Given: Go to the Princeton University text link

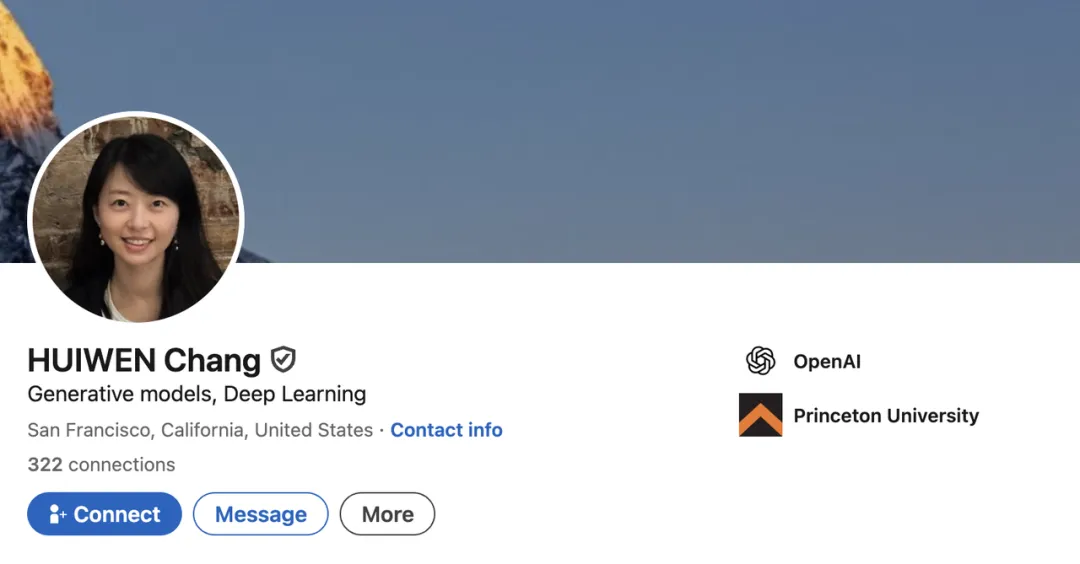Looking at the screenshot, I should point(886,415).
